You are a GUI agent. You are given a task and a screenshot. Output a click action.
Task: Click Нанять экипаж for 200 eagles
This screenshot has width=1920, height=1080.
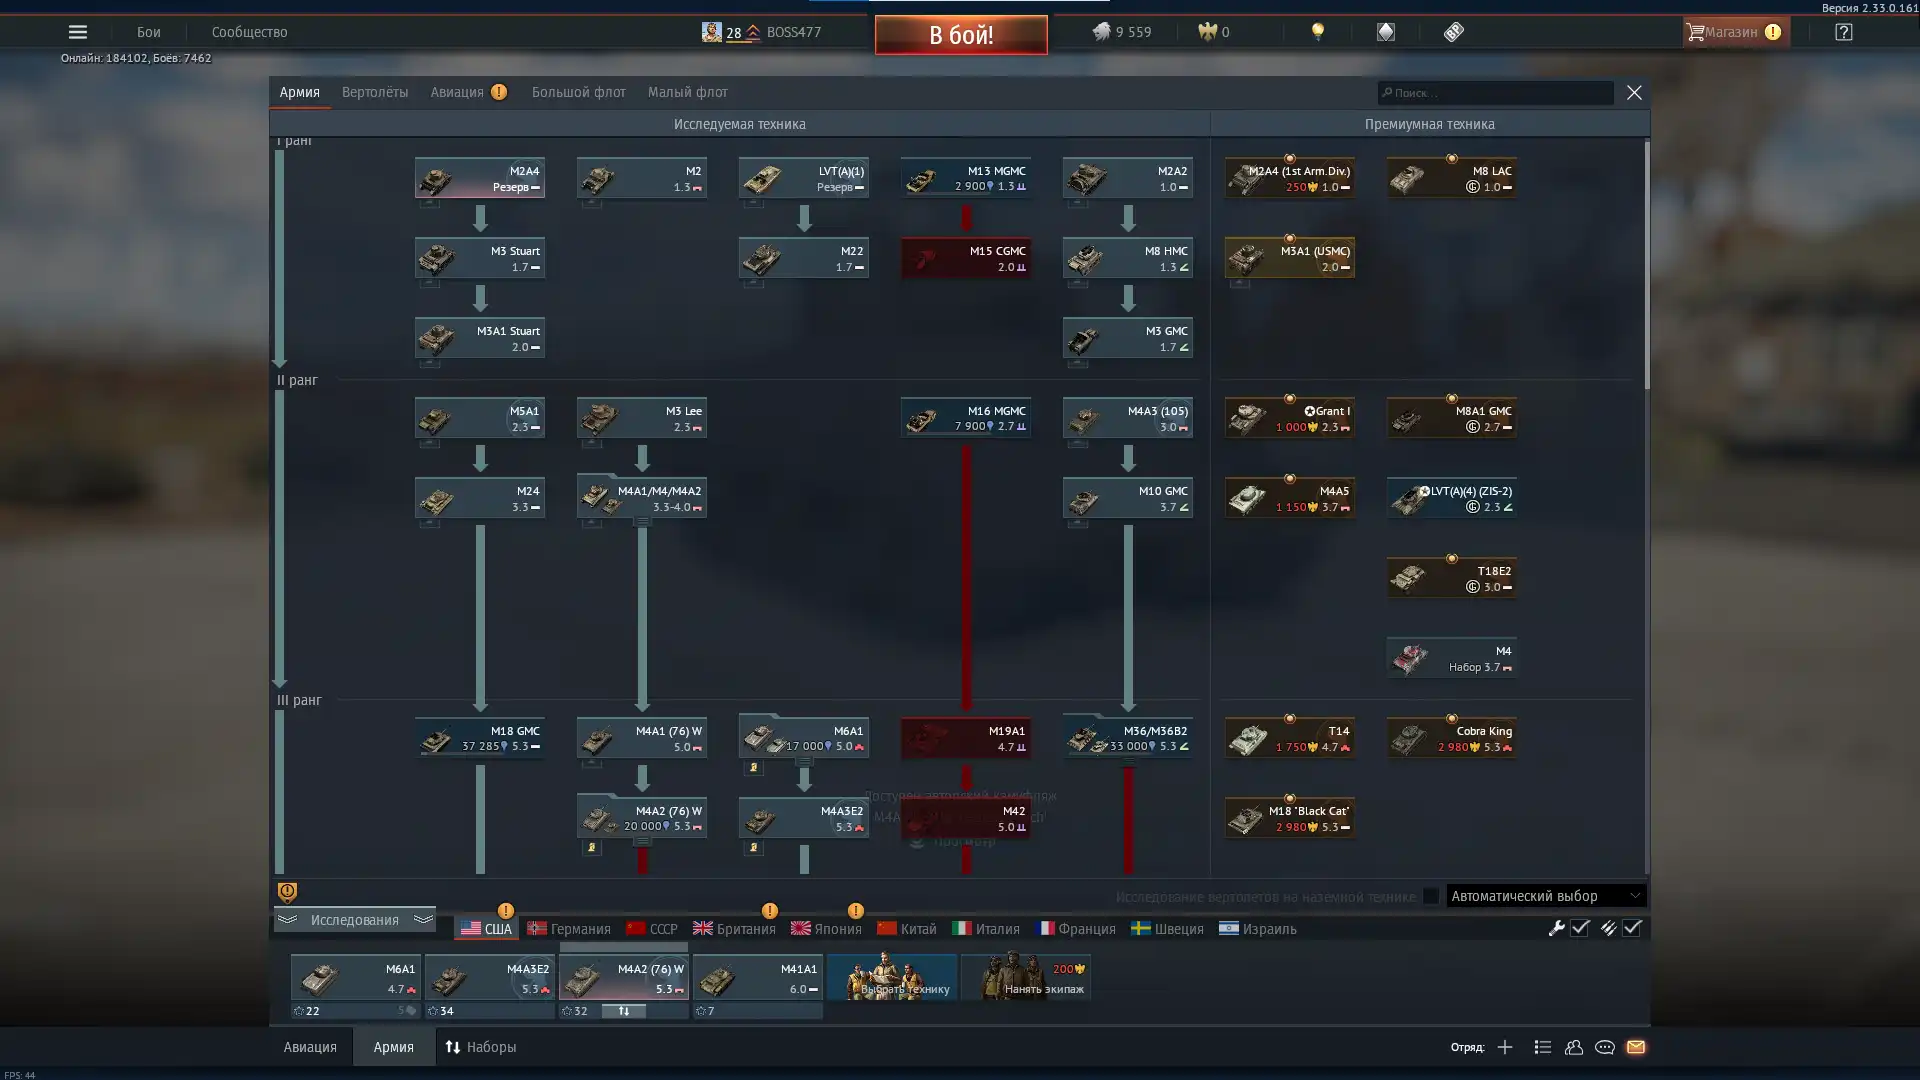point(1025,977)
